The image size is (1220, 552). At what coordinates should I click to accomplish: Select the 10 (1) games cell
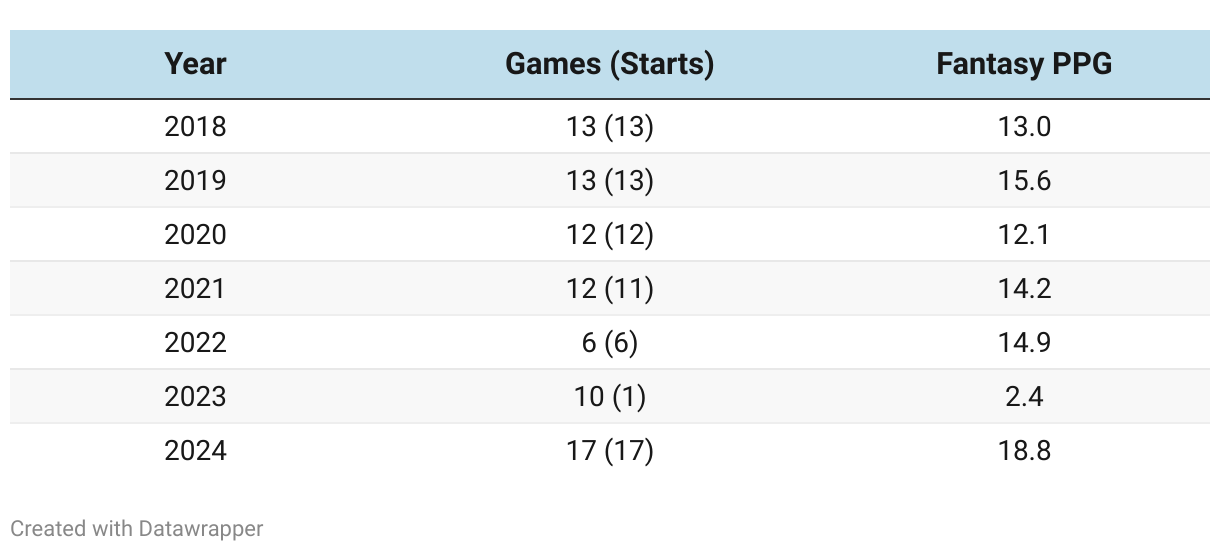609,397
